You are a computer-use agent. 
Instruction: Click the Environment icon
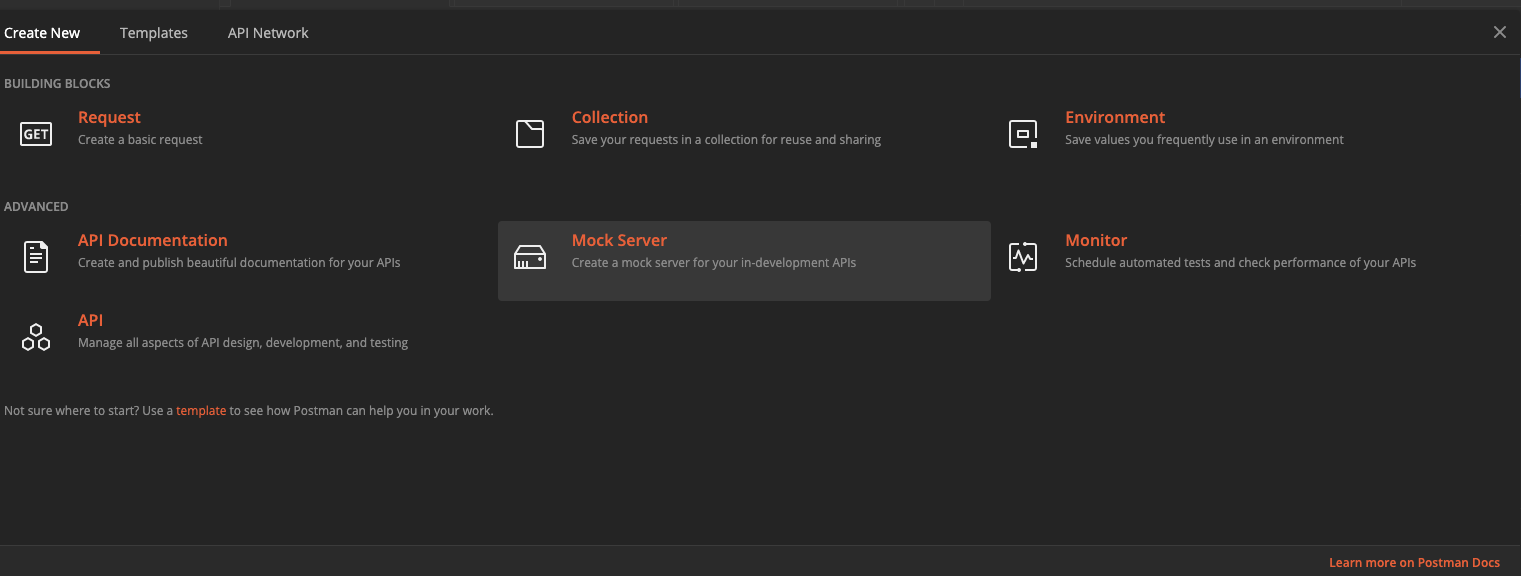coord(1023,133)
